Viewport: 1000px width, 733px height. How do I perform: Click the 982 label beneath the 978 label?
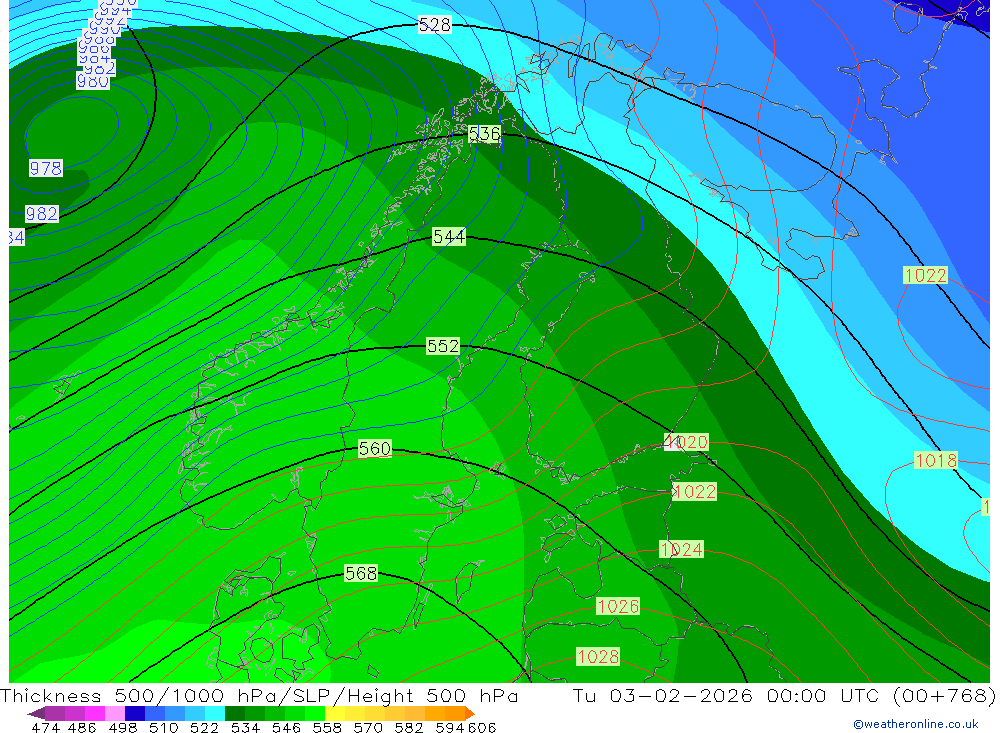(x=42, y=214)
